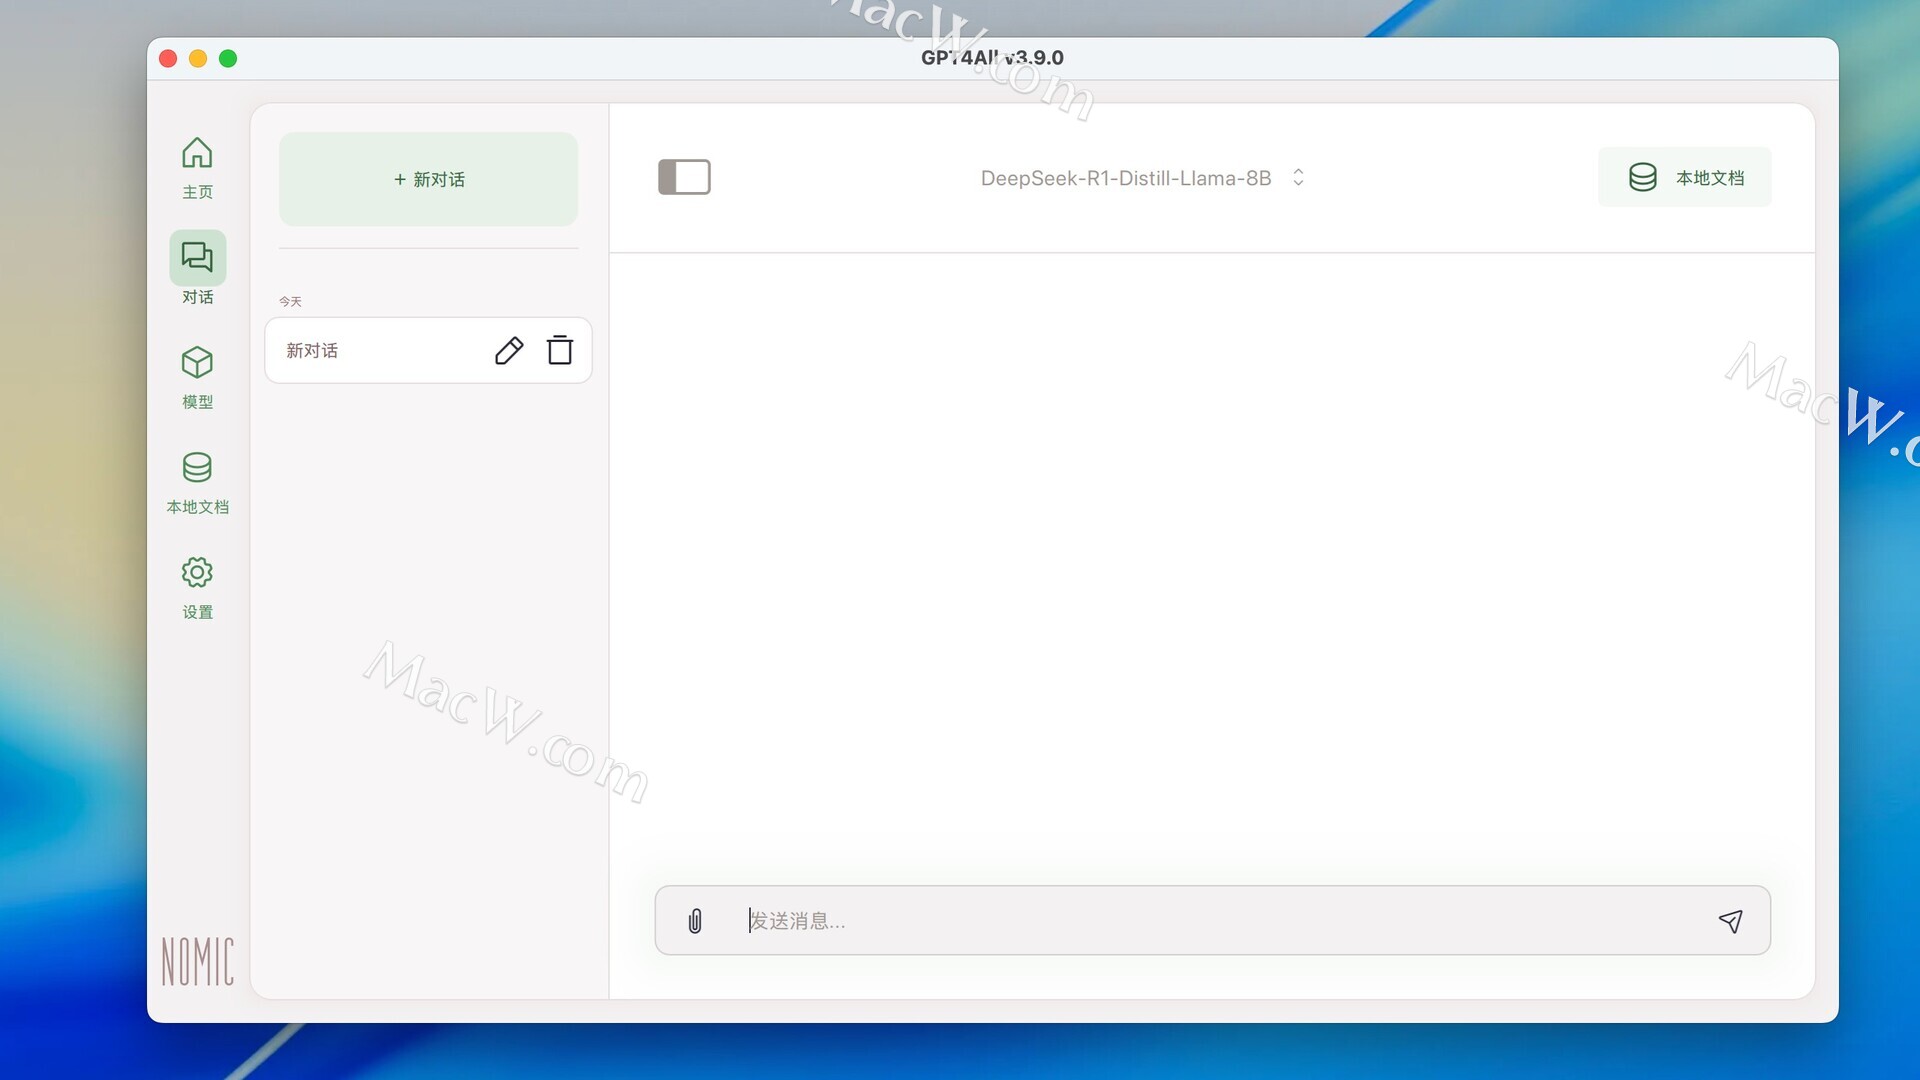Open the 主页 home page
1920x1080 pixels.
pos(197,168)
